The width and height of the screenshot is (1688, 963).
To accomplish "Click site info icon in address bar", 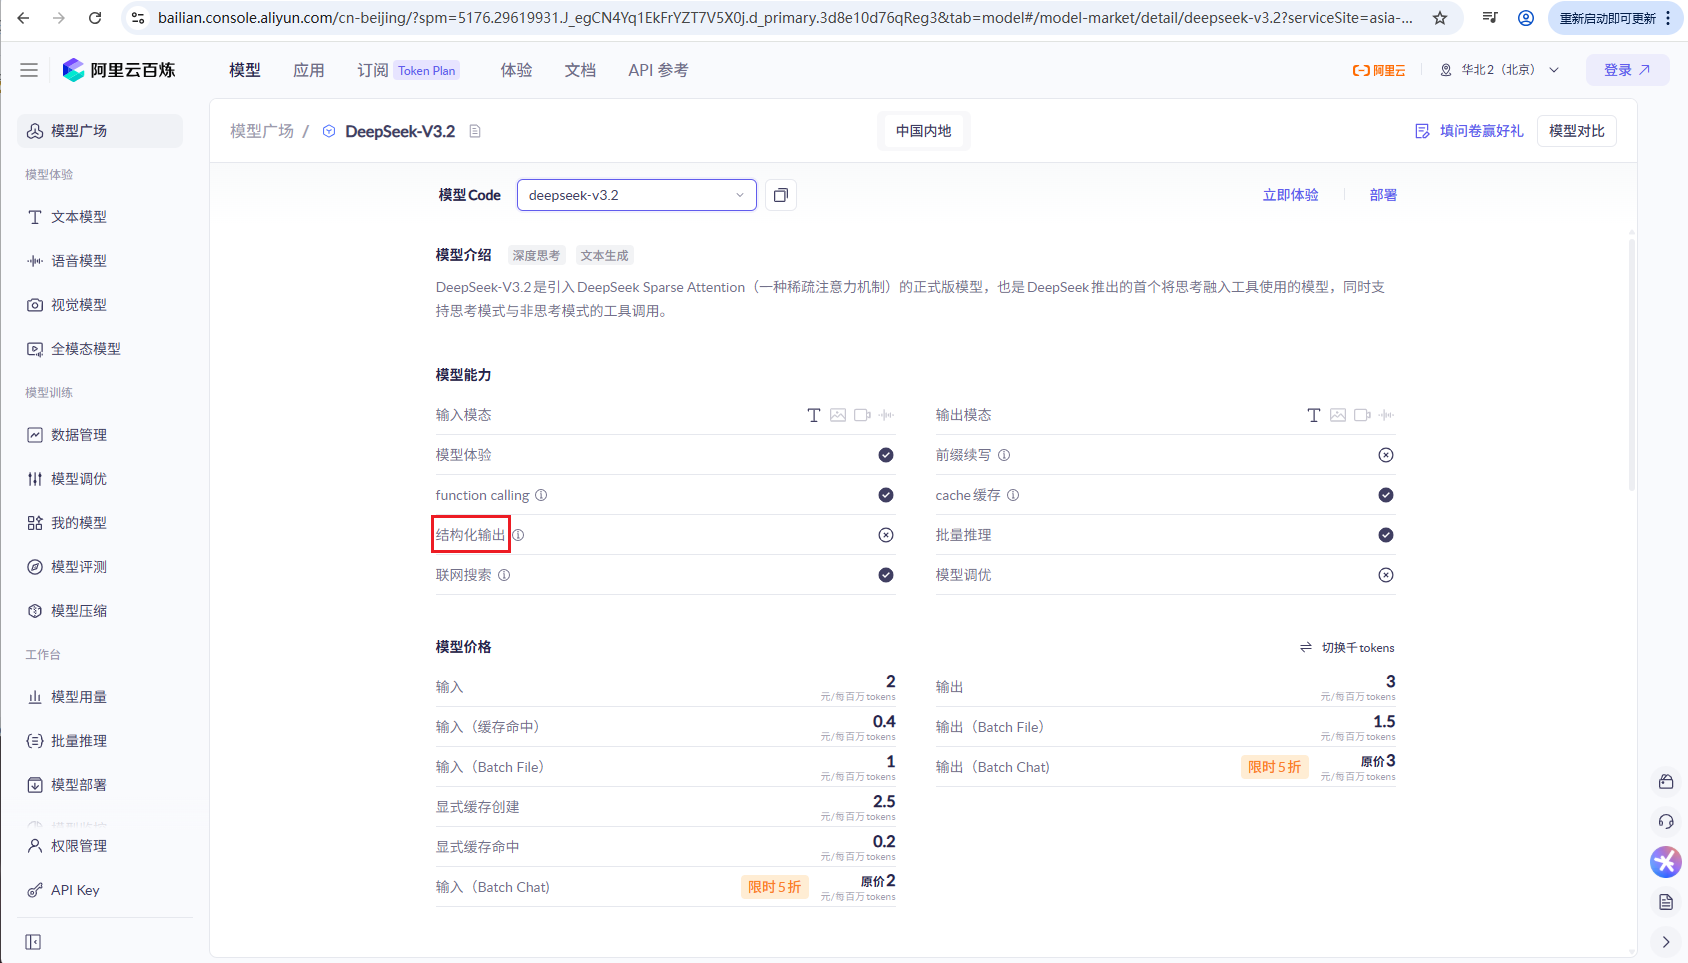I will tap(138, 18).
